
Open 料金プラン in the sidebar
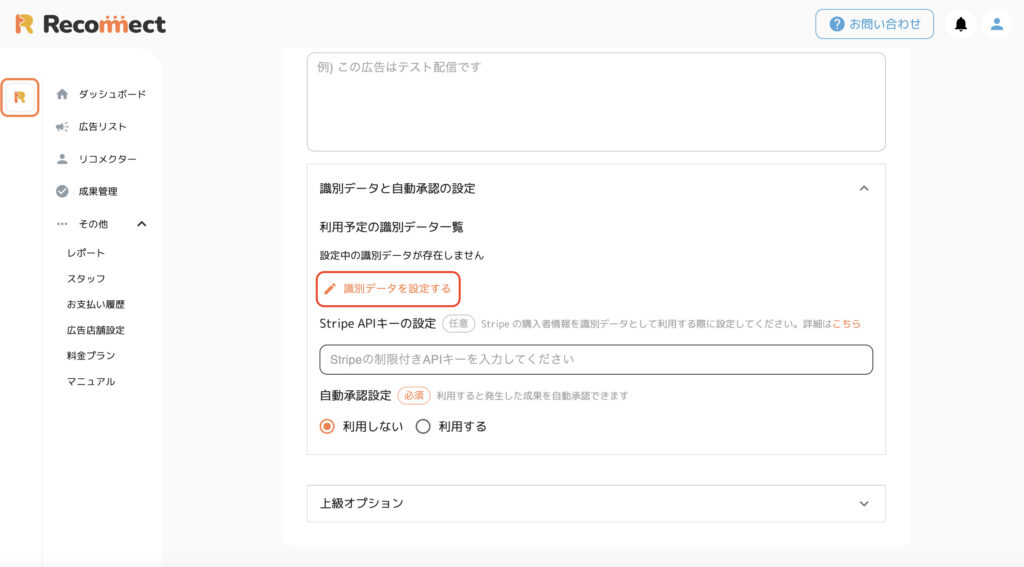(x=91, y=355)
